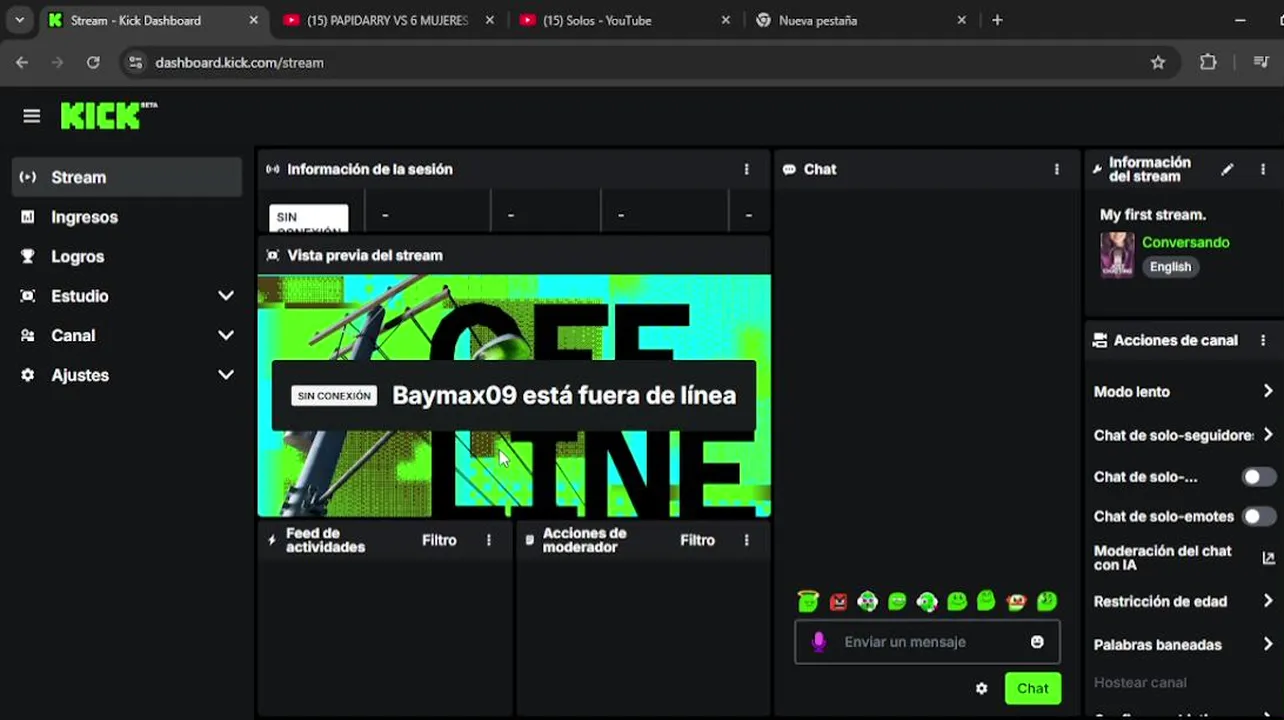The width and height of the screenshot is (1284, 720).
Task: Click the Conversando category thumbnail
Action: [x=1117, y=255]
